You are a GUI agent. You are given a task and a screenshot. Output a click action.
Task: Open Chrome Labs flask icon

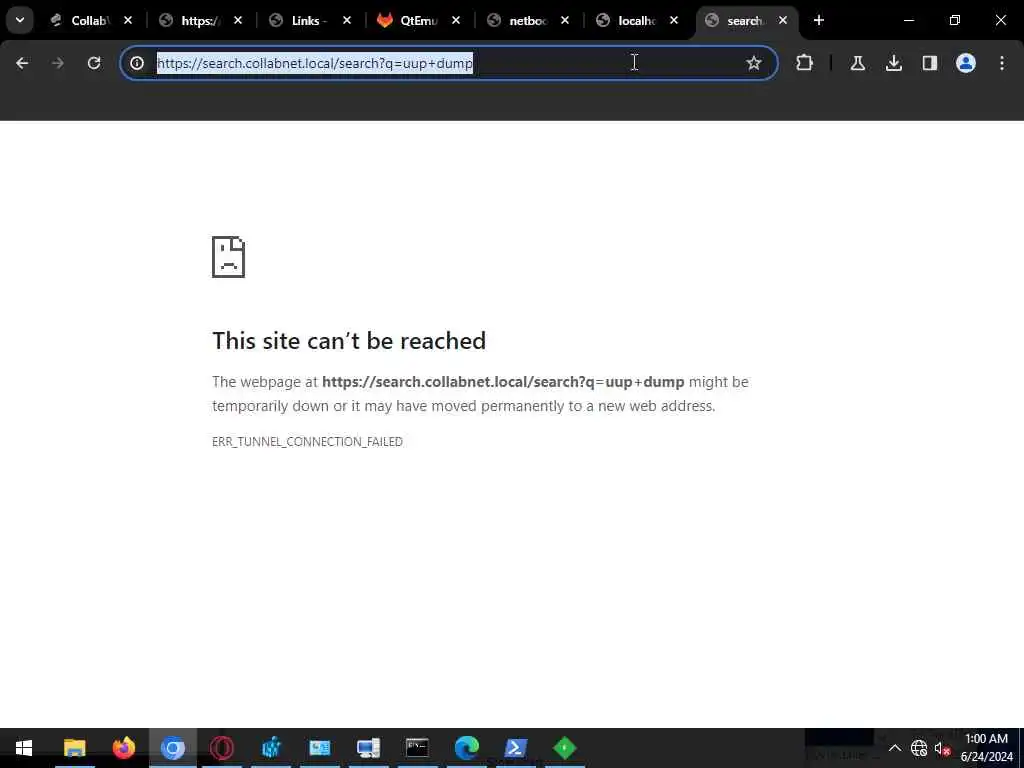click(x=857, y=63)
